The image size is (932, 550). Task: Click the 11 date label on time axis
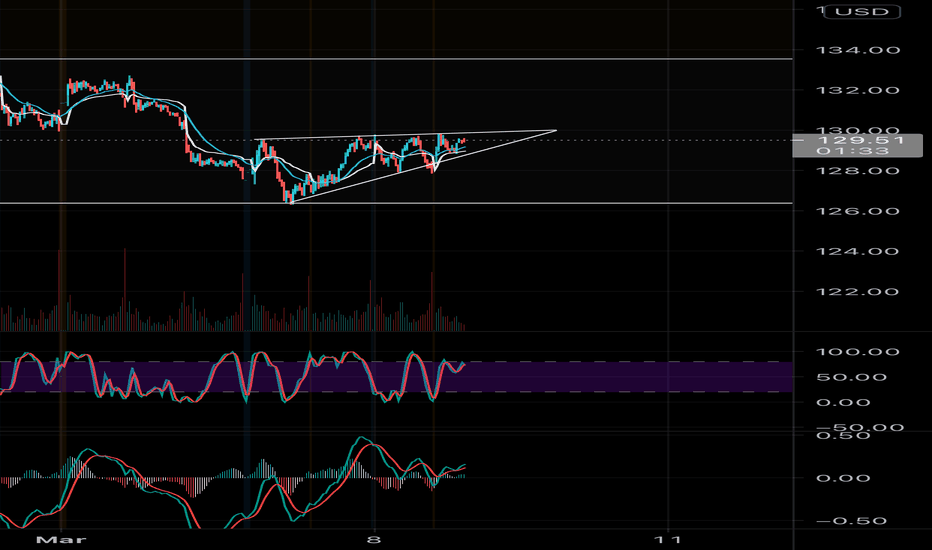(x=667, y=540)
